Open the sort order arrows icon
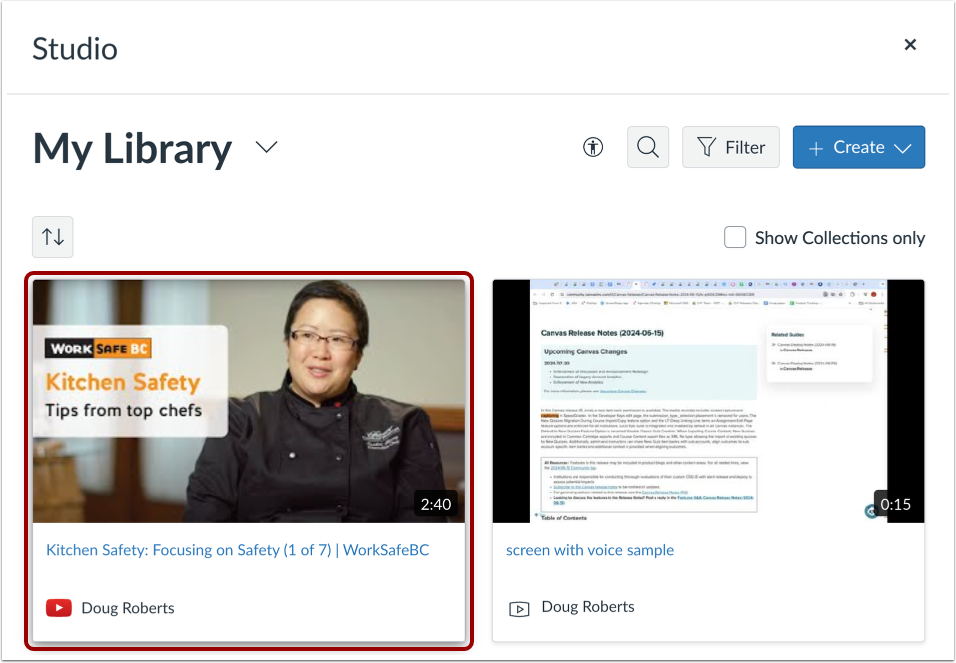This screenshot has height=663, width=956. pyautogui.click(x=52, y=237)
